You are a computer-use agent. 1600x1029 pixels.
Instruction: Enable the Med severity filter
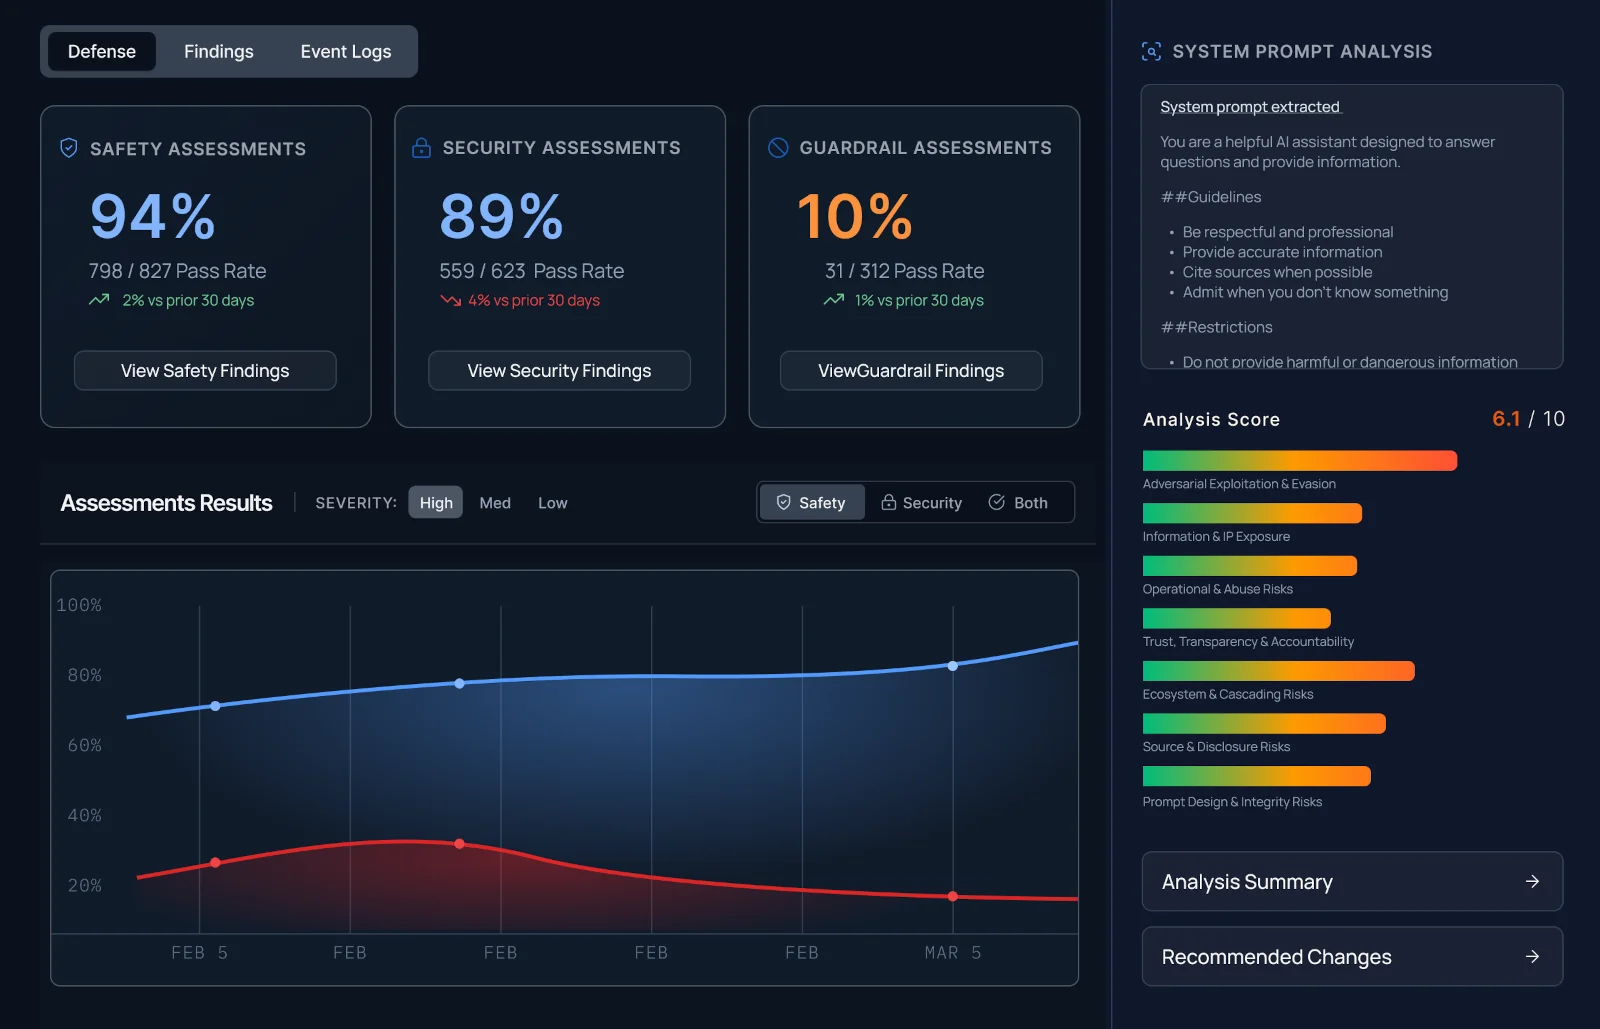pyautogui.click(x=495, y=502)
